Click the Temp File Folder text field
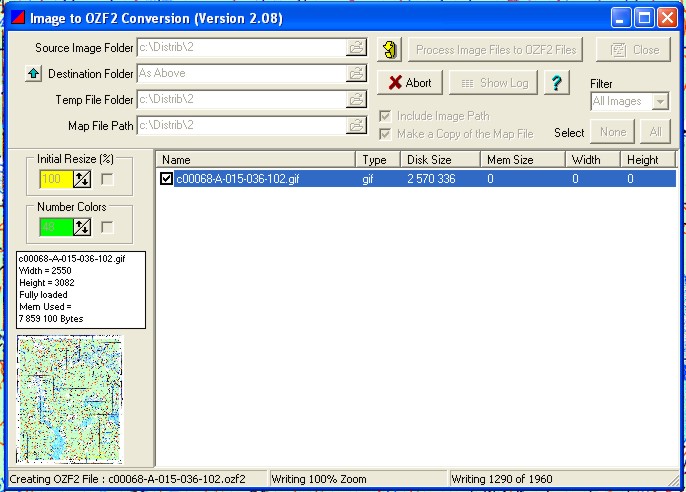 [x=242, y=99]
